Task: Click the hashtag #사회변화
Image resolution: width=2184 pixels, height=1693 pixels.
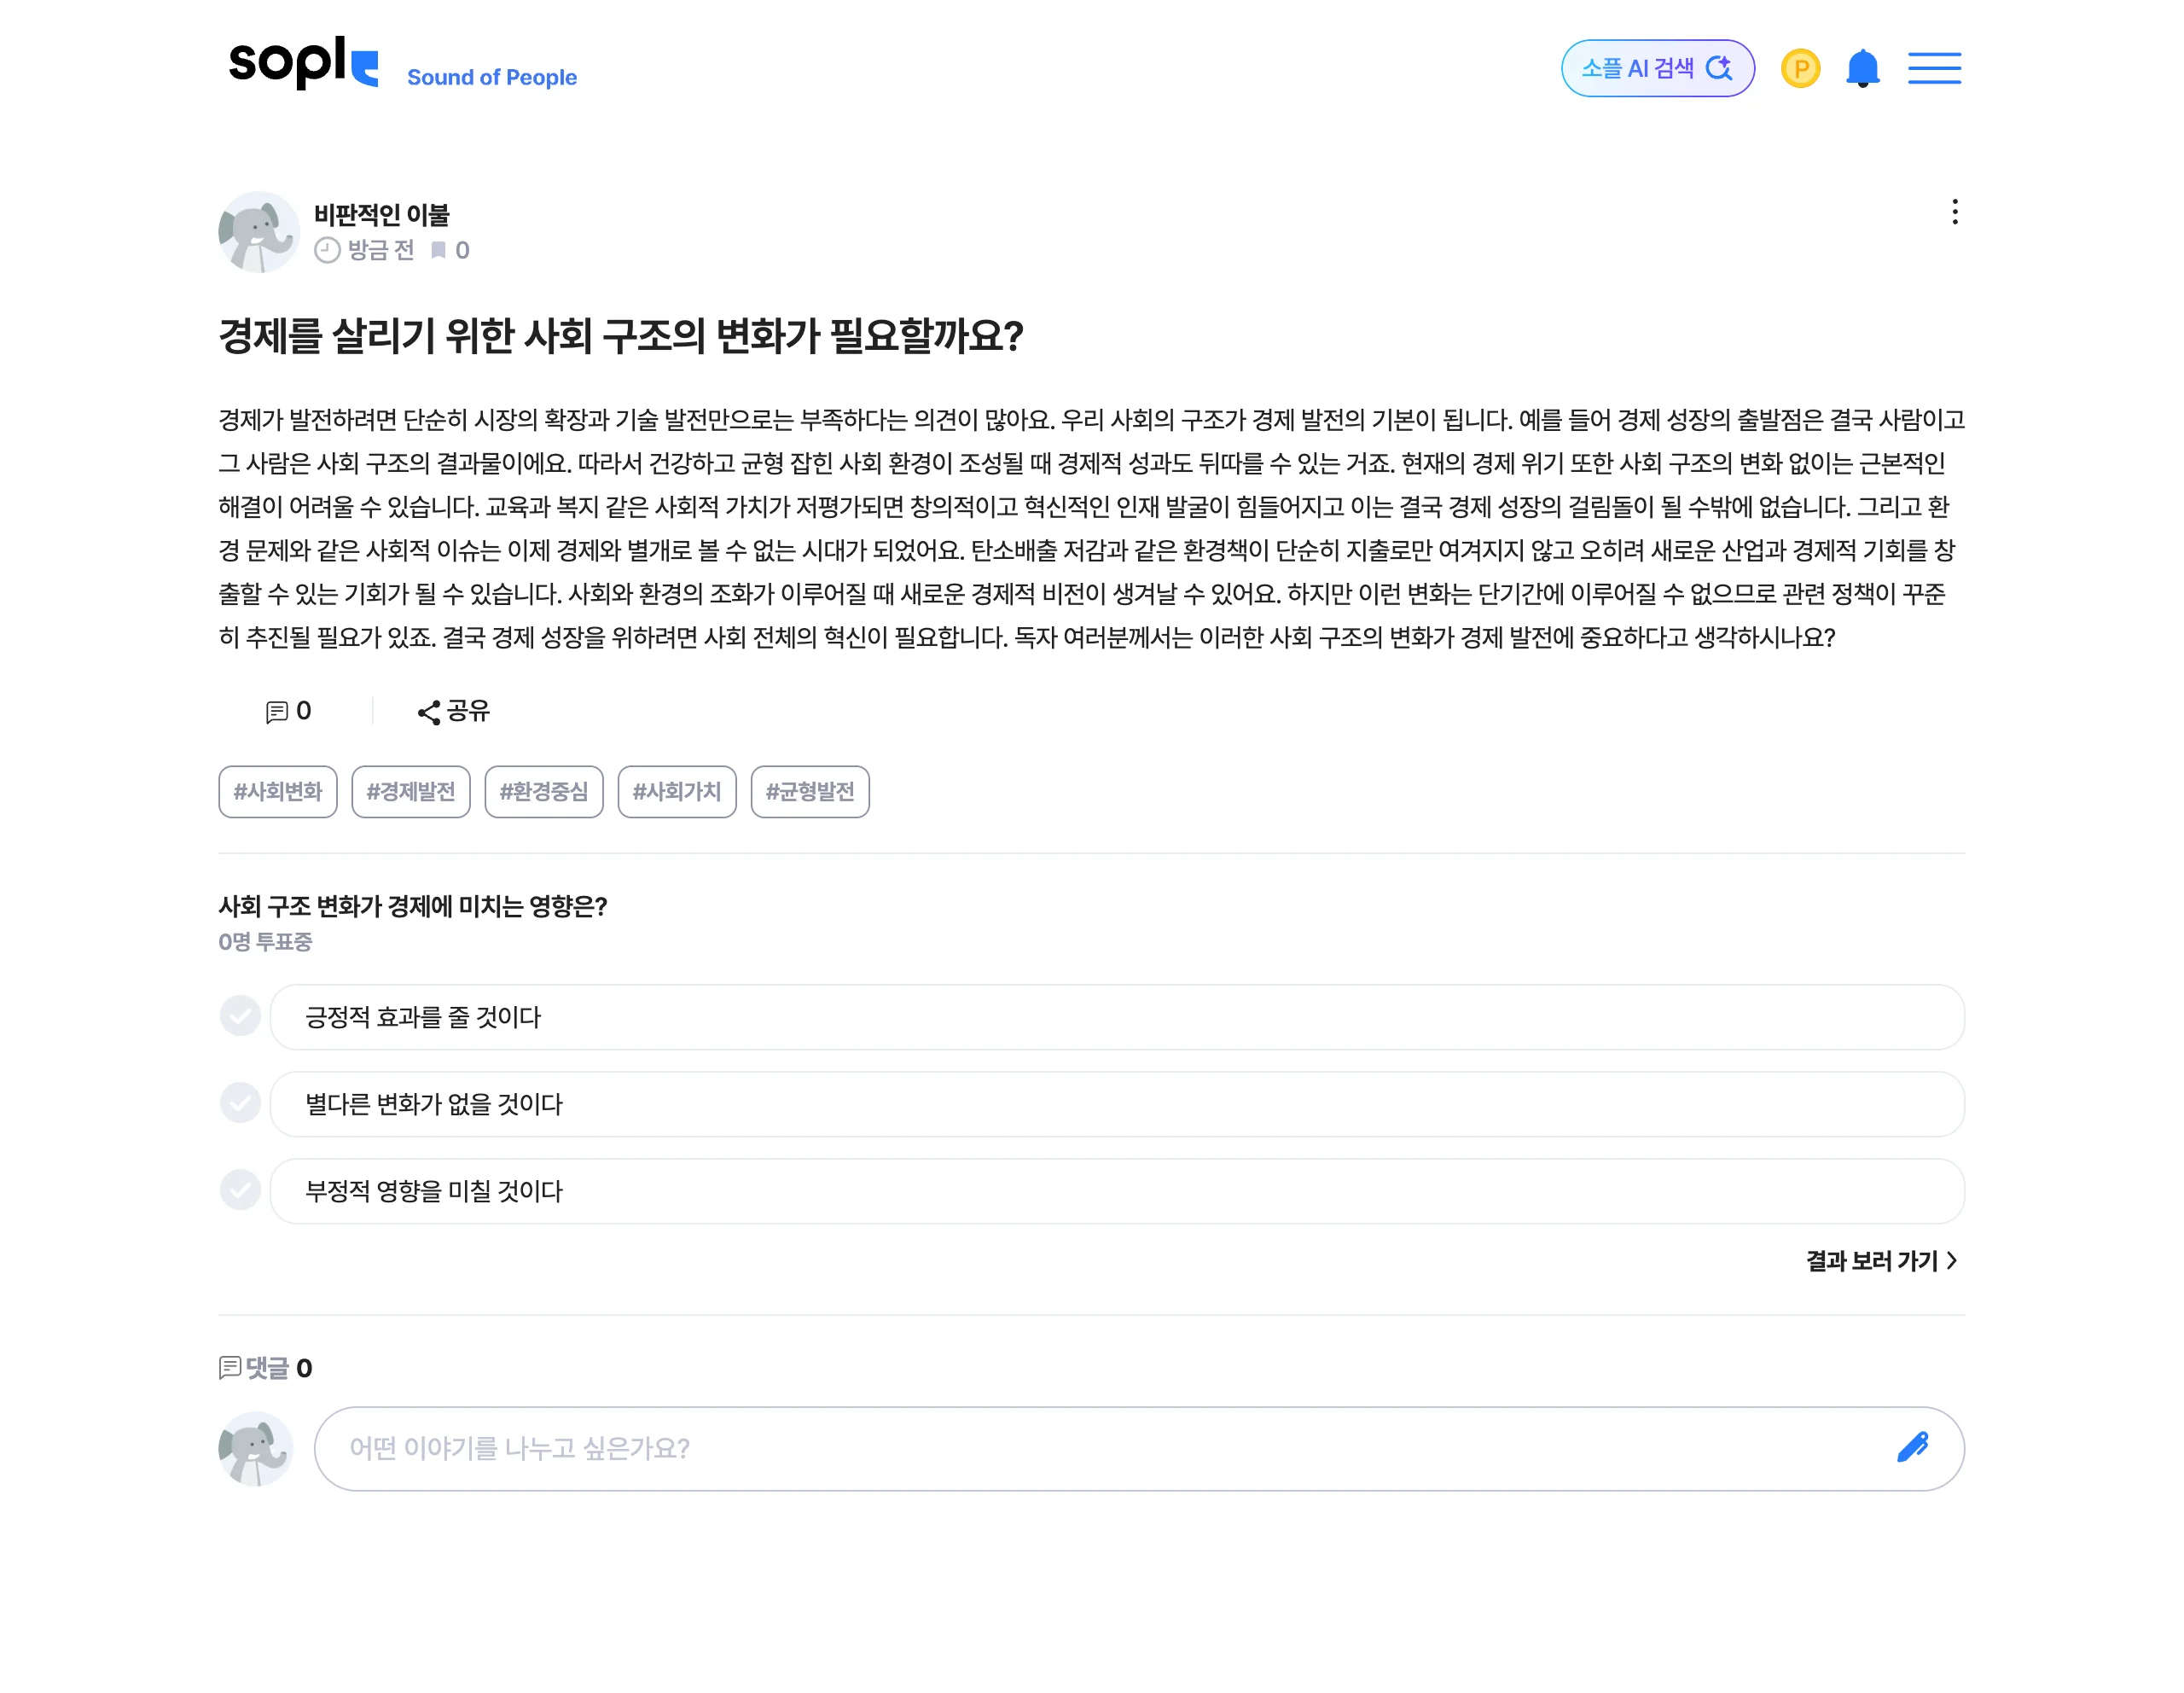Action: point(277,791)
